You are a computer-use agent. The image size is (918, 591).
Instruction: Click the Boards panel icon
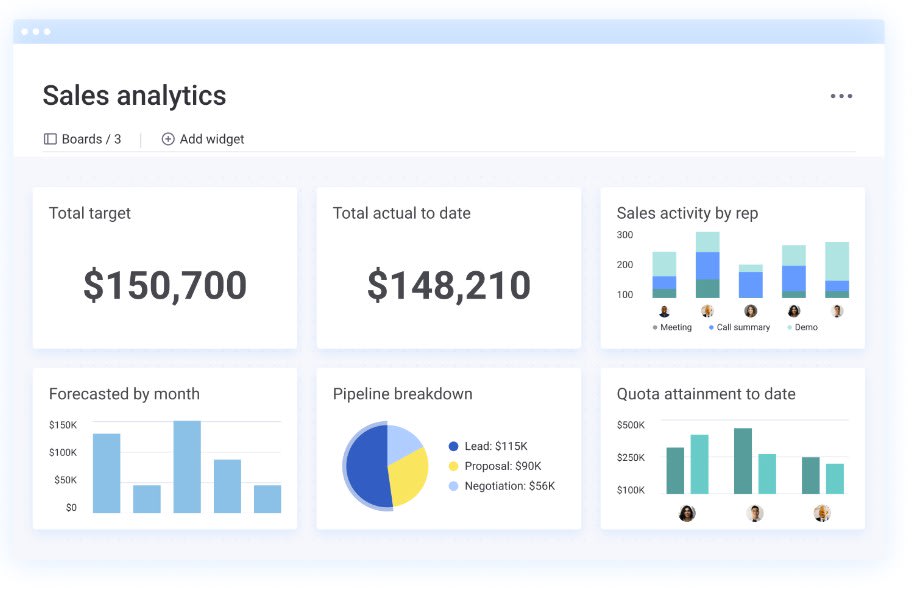50,139
